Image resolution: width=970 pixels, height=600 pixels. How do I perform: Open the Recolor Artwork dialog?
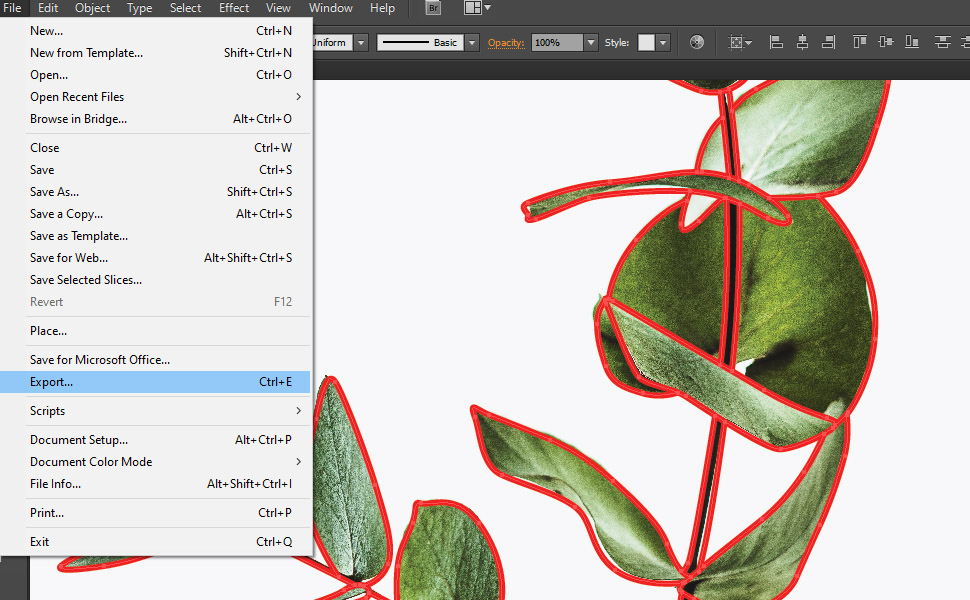(696, 42)
